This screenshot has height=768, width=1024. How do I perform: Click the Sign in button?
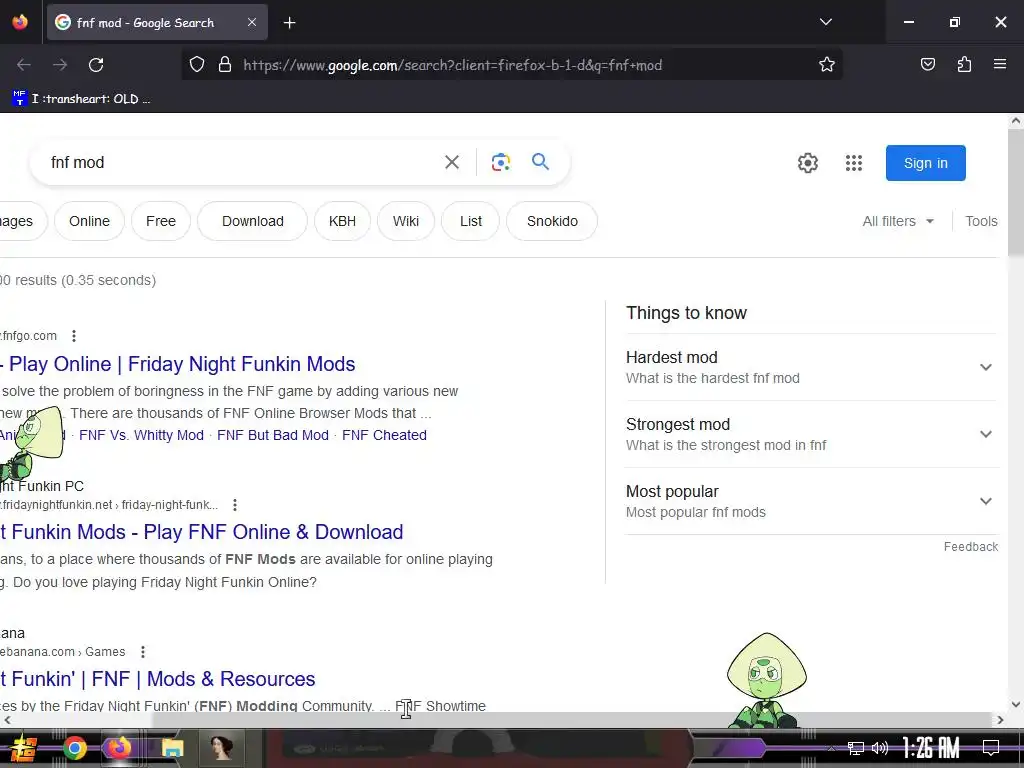(925, 163)
